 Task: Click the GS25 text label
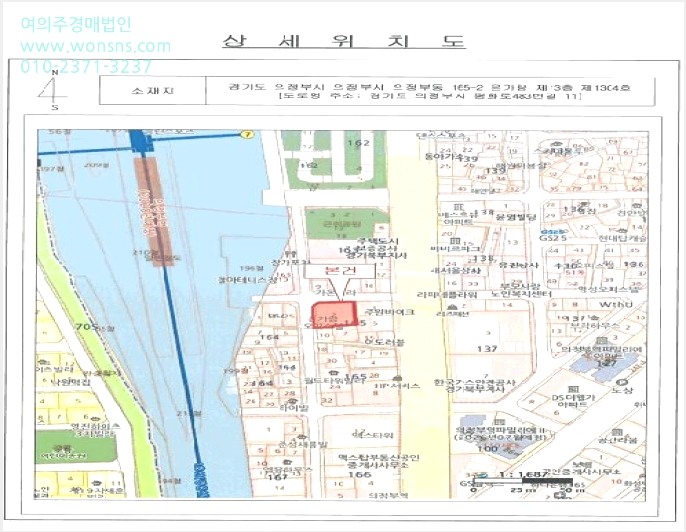pyautogui.click(x=553, y=238)
